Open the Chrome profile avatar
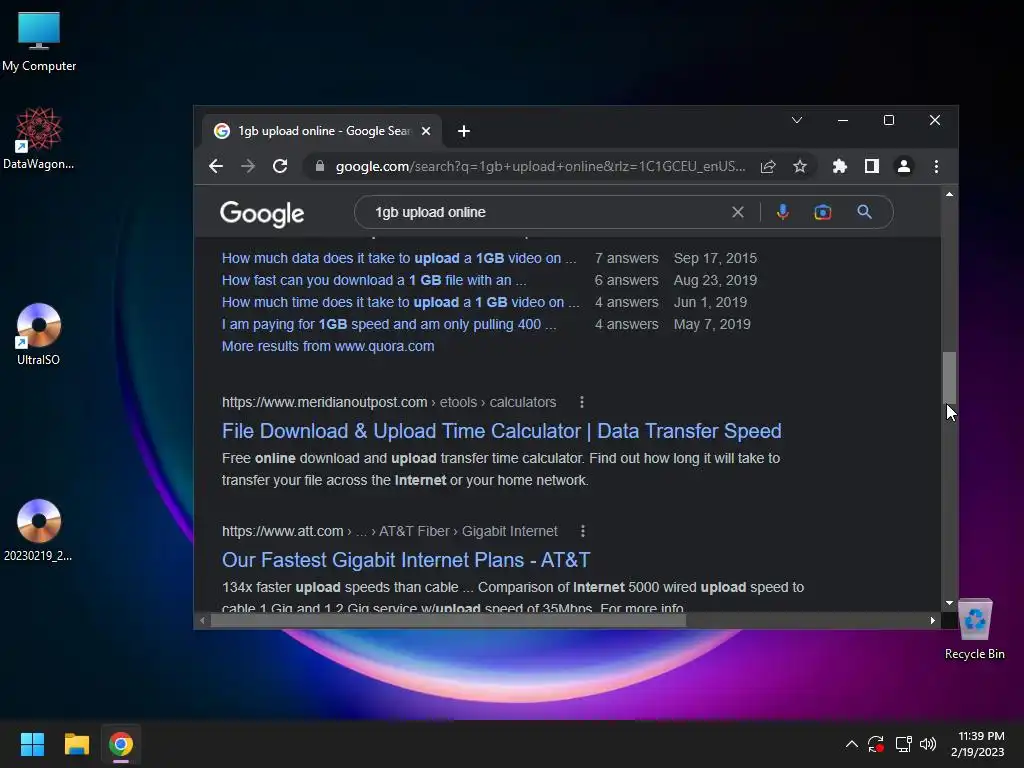 coord(904,167)
